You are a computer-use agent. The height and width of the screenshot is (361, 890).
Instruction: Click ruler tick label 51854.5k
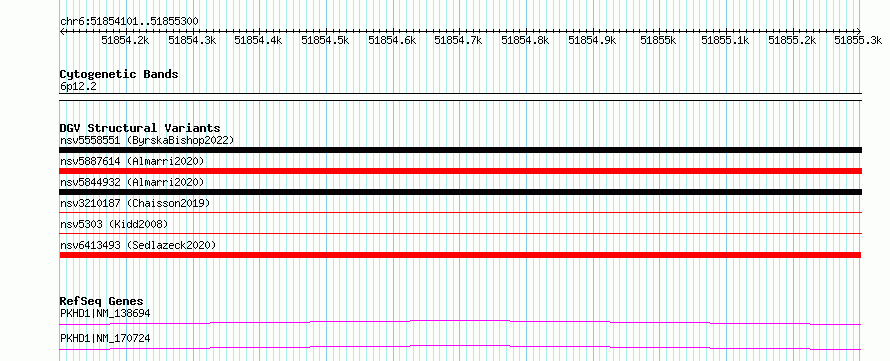(x=325, y=40)
